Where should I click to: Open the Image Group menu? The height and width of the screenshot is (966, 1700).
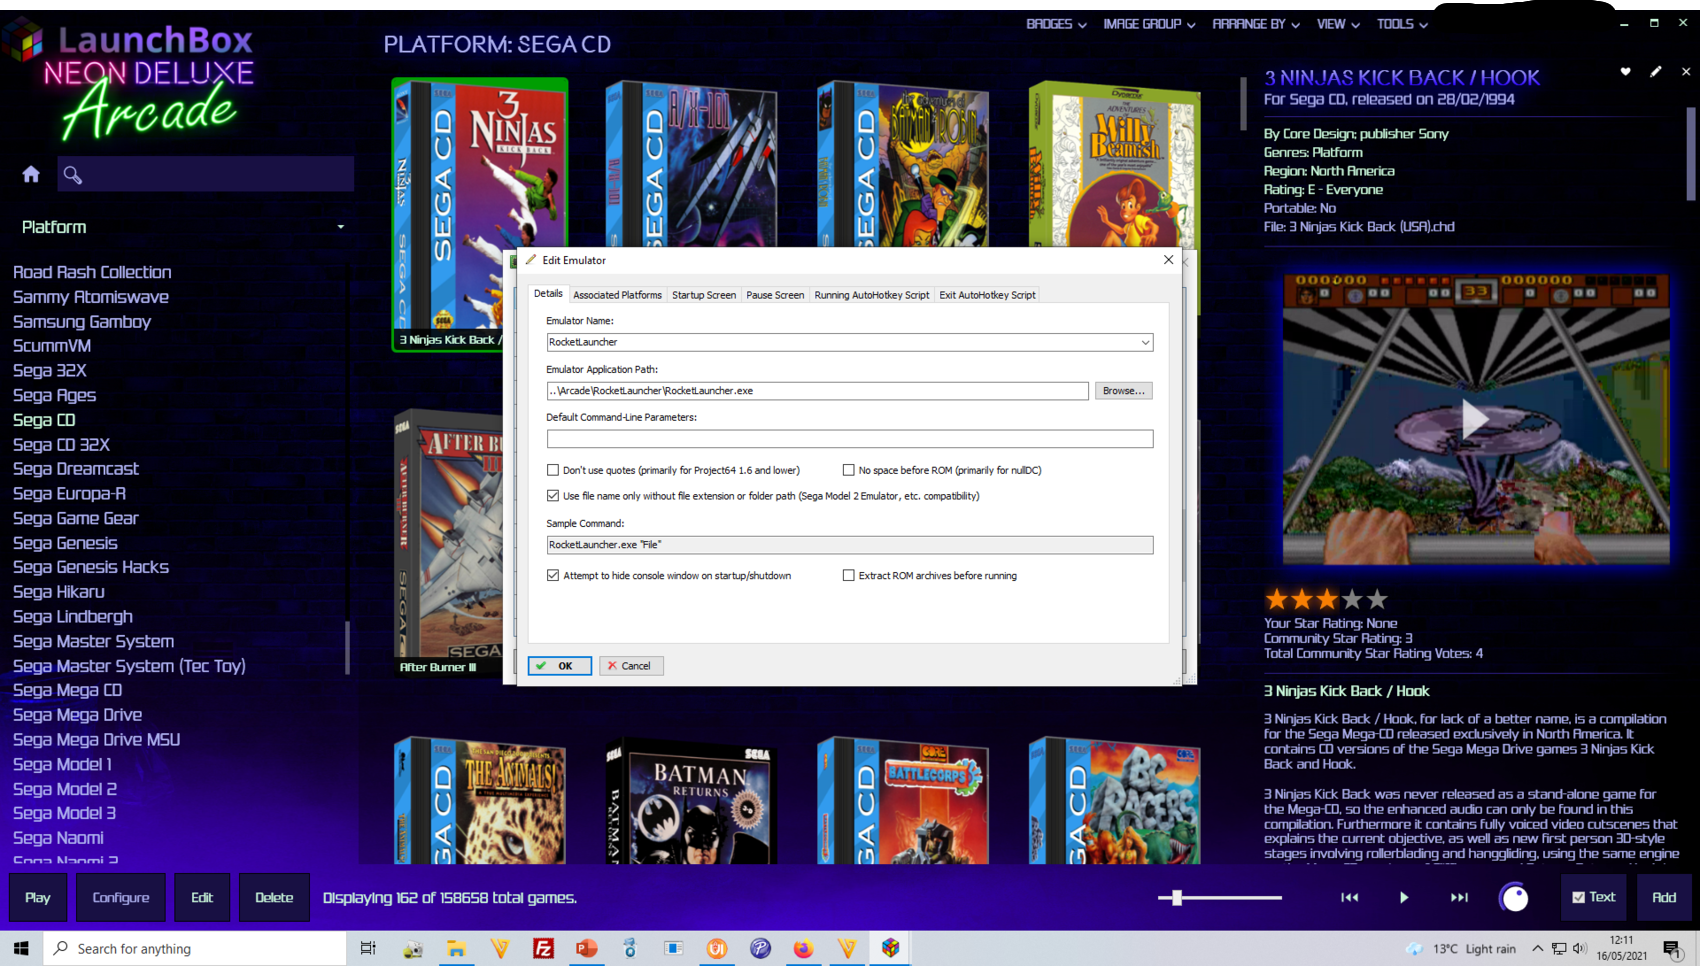(1149, 24)
